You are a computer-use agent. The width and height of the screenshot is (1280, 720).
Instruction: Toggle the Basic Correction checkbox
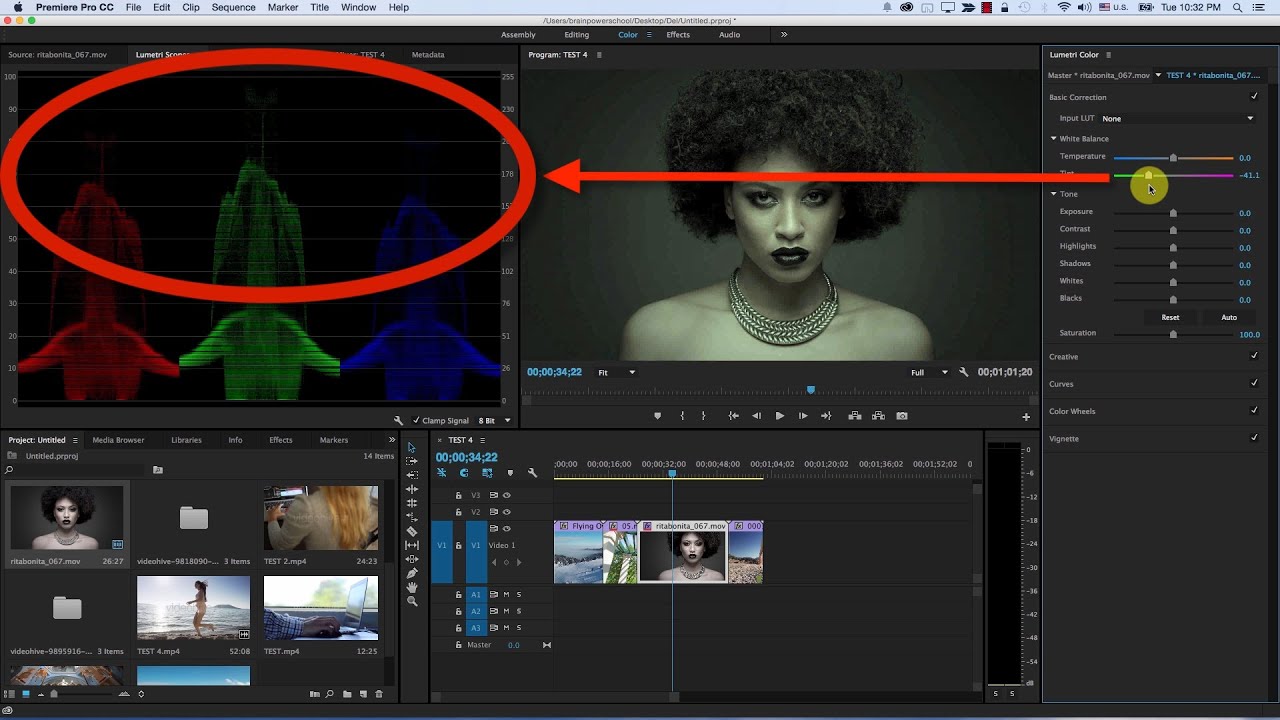click(x=1254, y=97)
